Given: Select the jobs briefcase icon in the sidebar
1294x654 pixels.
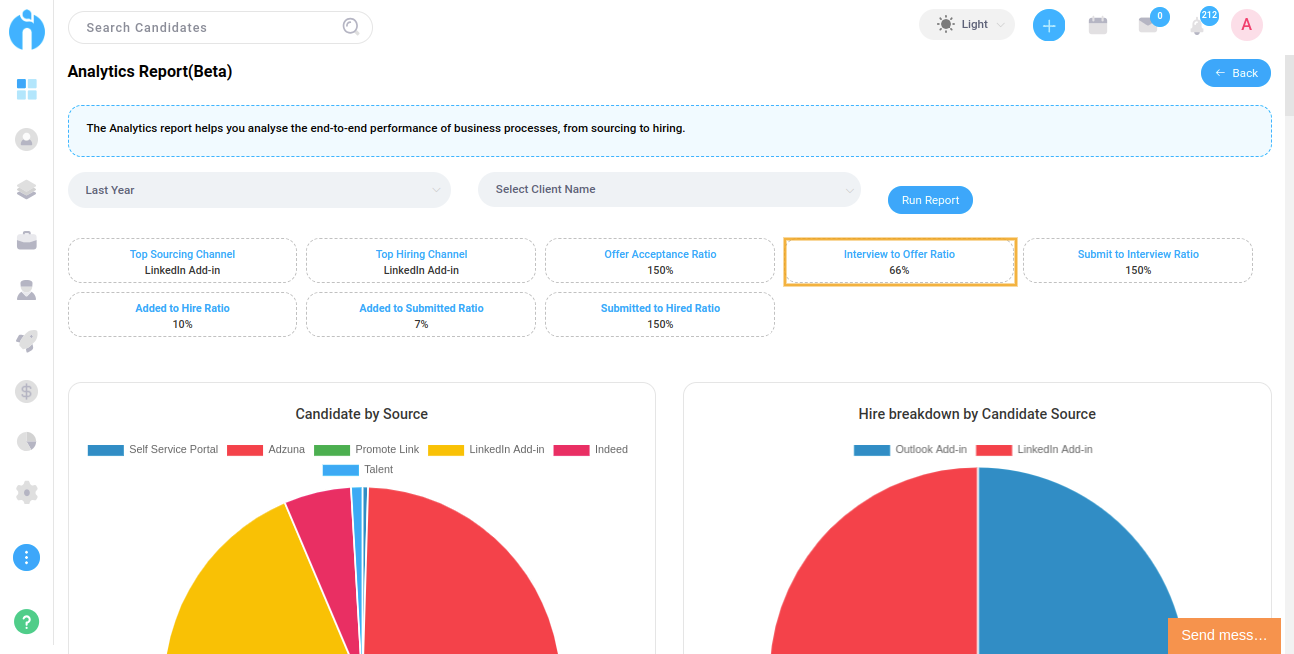Looking at the screenshot, I should (26, 239).
